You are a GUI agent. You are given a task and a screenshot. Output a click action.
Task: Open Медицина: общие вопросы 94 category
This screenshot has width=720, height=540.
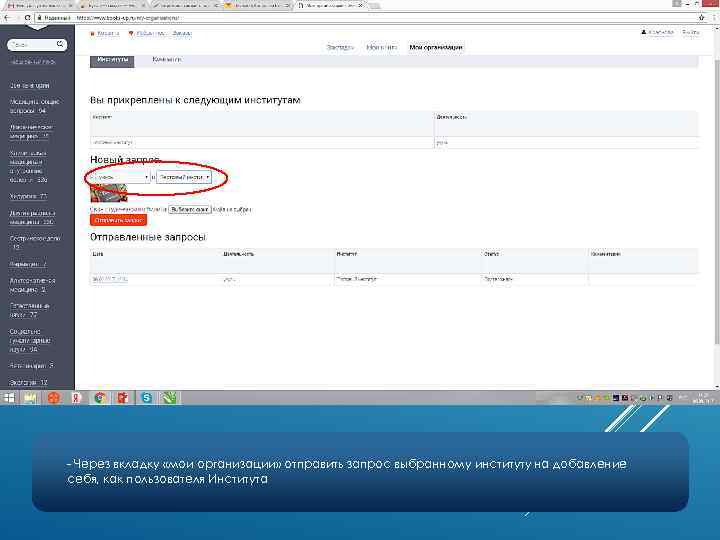[x=34, y=106]
